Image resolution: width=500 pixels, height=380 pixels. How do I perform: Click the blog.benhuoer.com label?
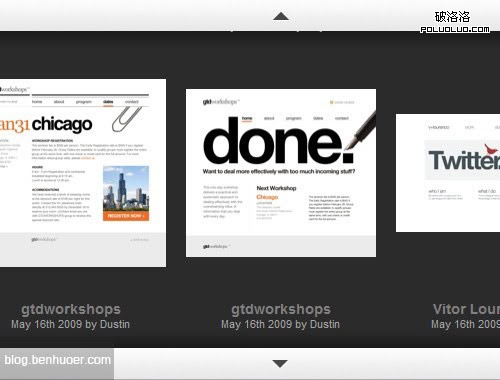57,360
